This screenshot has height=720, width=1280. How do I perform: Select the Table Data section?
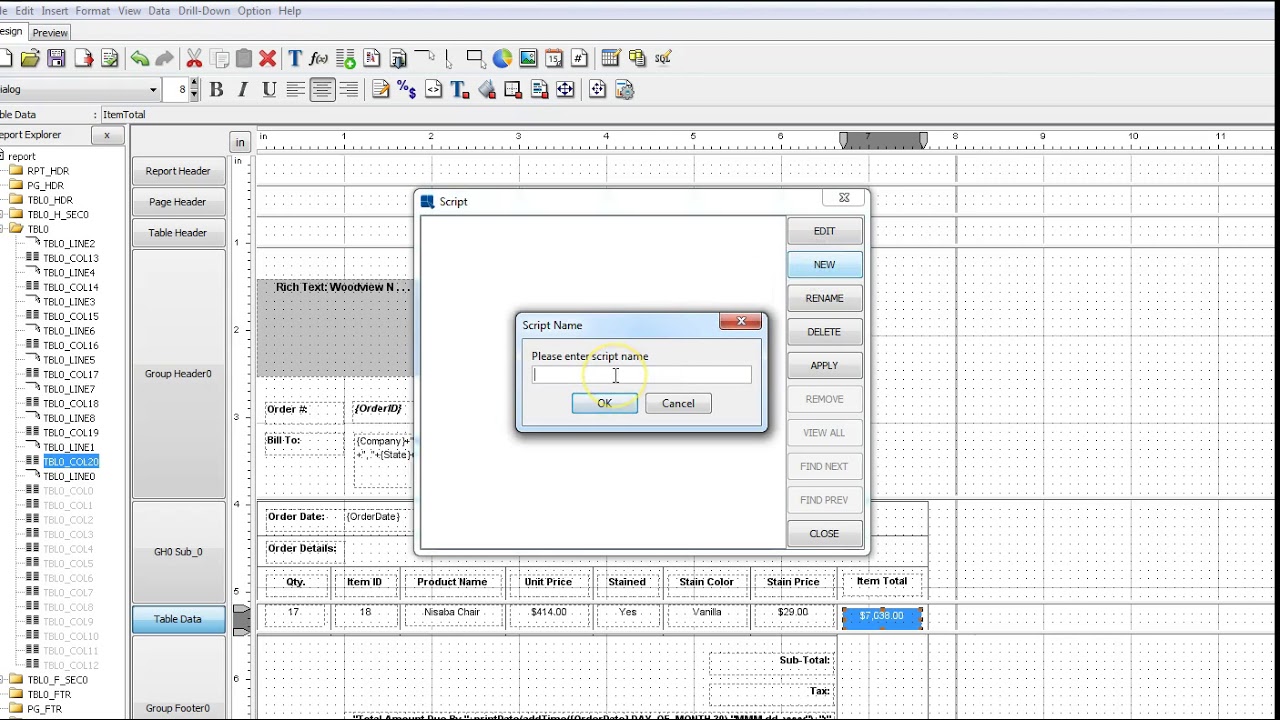click(178, 619)
